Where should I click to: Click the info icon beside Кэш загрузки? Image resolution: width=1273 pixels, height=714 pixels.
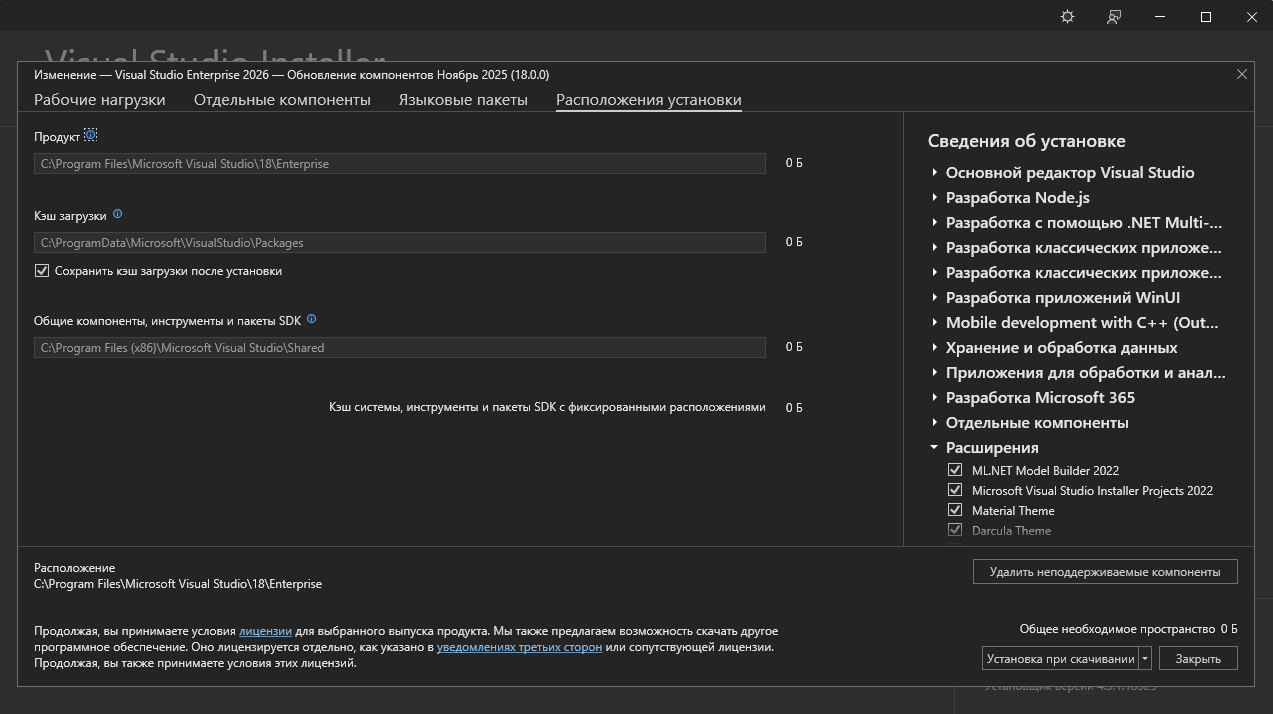coord(118,214)
